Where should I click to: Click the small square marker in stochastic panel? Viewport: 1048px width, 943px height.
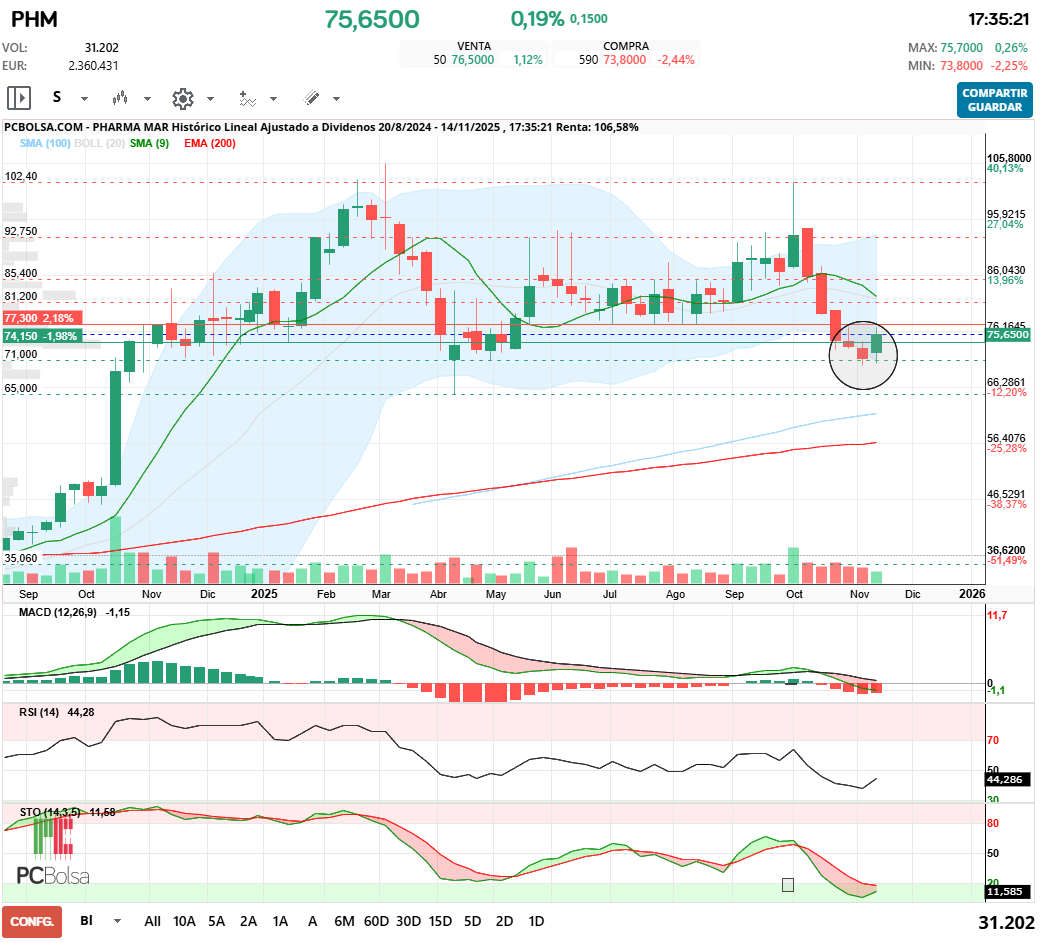[x=788, y=884]
